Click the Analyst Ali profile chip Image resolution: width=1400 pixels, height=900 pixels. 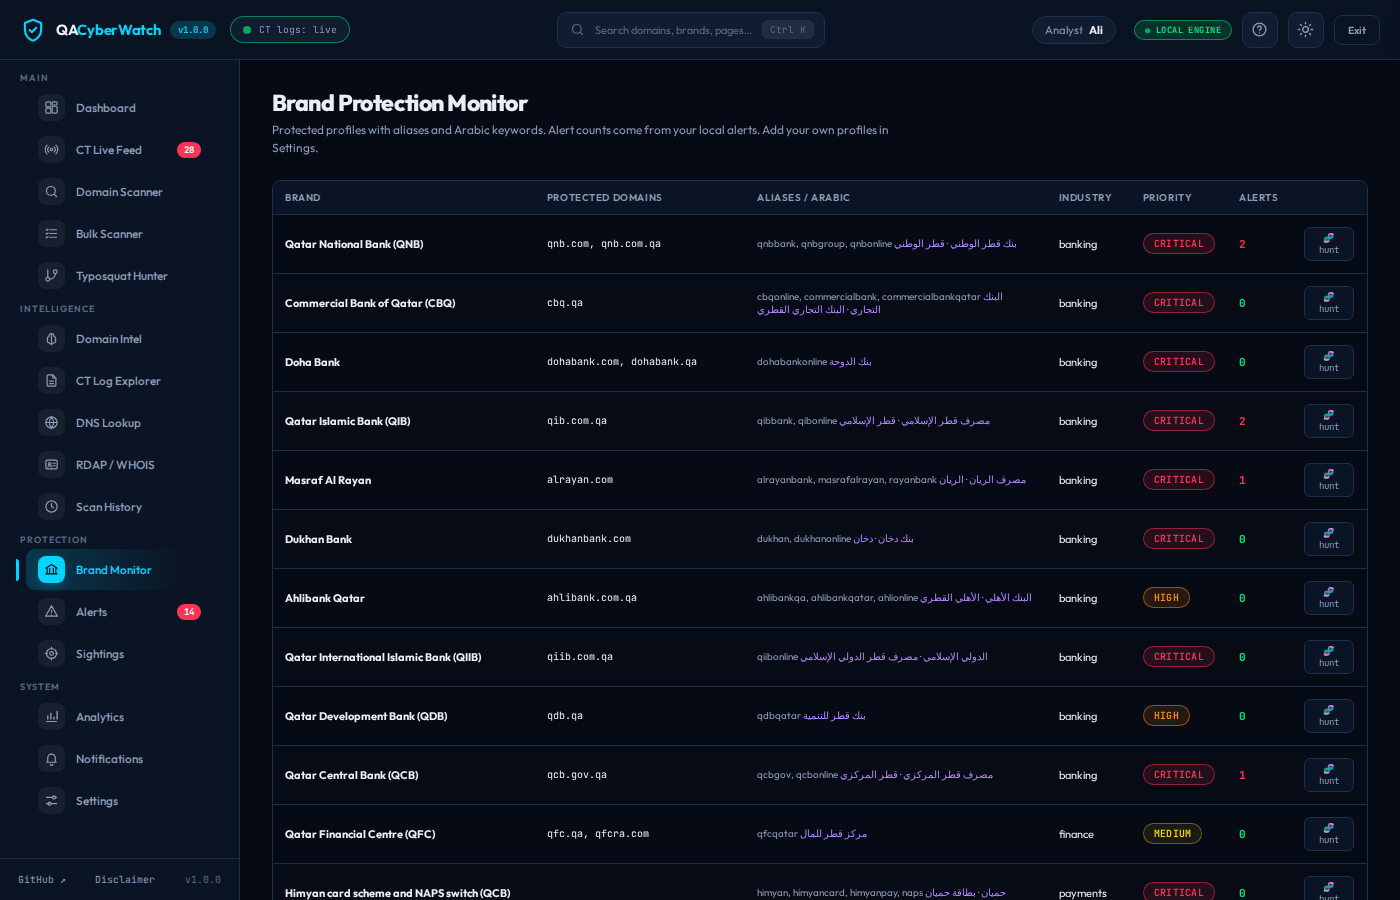pos(1074,30)
